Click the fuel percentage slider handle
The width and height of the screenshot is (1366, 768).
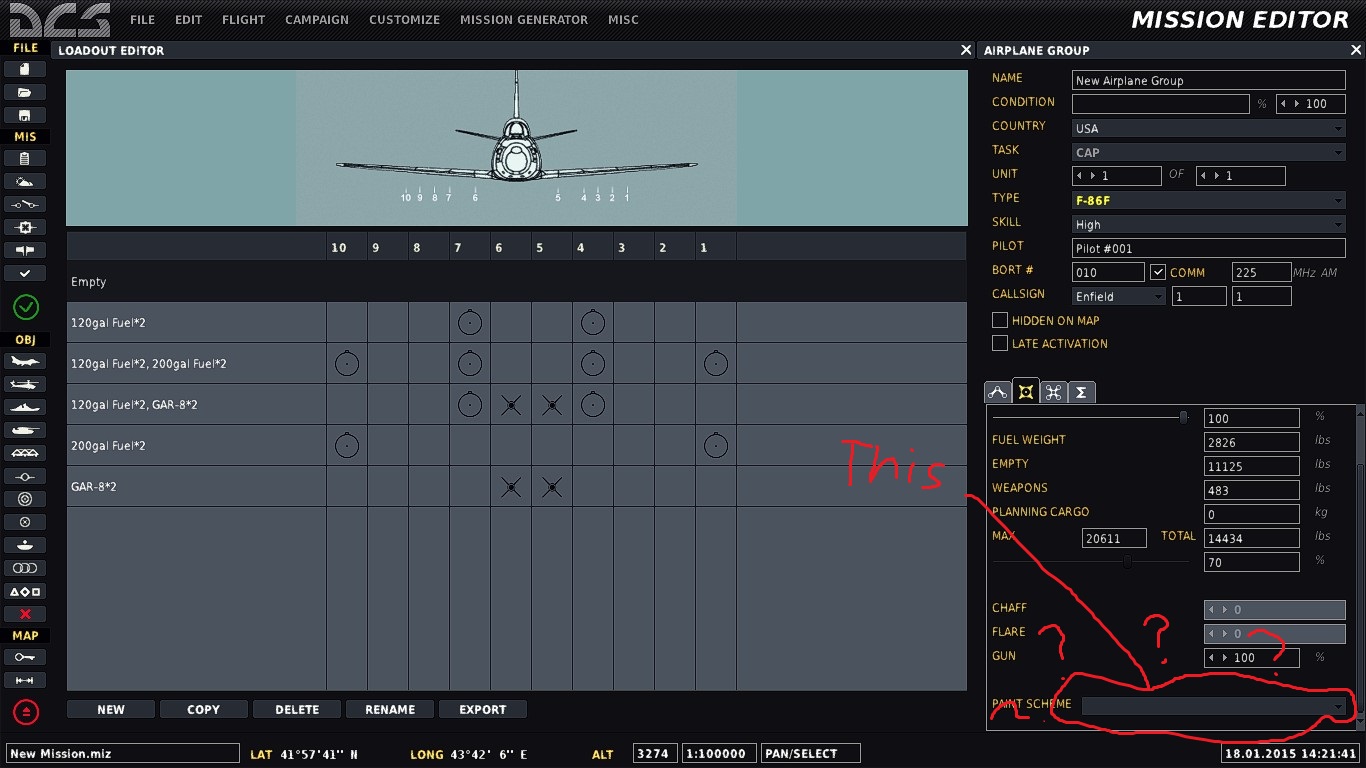coord(1184,417)
